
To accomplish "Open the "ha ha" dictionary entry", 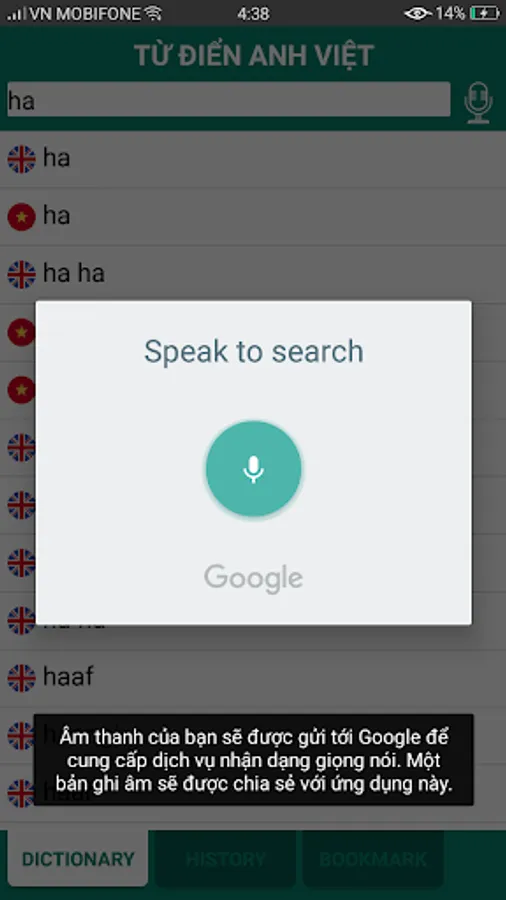I will (x=253, y=274).
